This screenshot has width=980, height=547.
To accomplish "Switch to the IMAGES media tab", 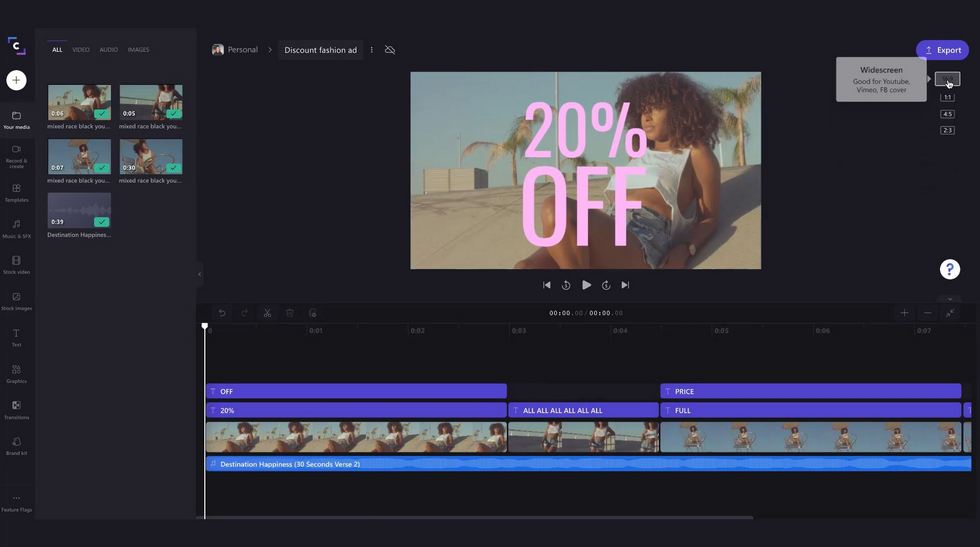I will [138, 49].
